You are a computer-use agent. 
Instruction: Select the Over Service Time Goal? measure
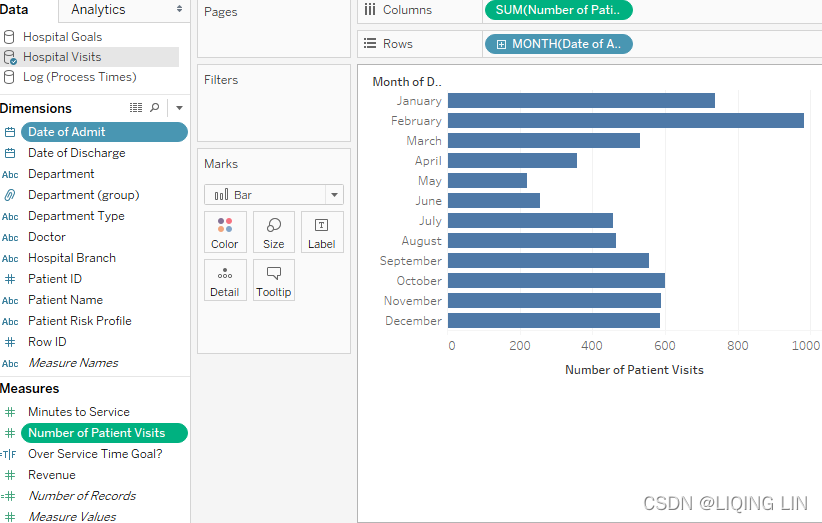pos(95,454)
